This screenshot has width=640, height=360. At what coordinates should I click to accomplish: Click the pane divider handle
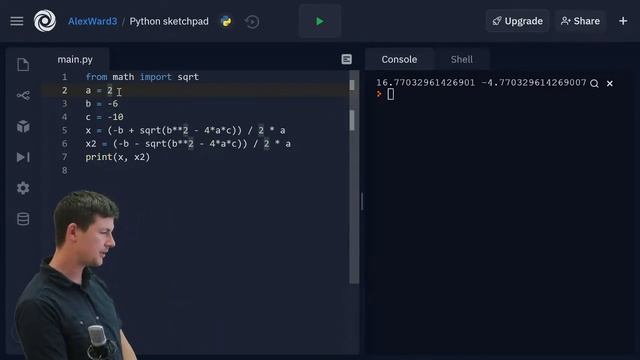[362, 201]
